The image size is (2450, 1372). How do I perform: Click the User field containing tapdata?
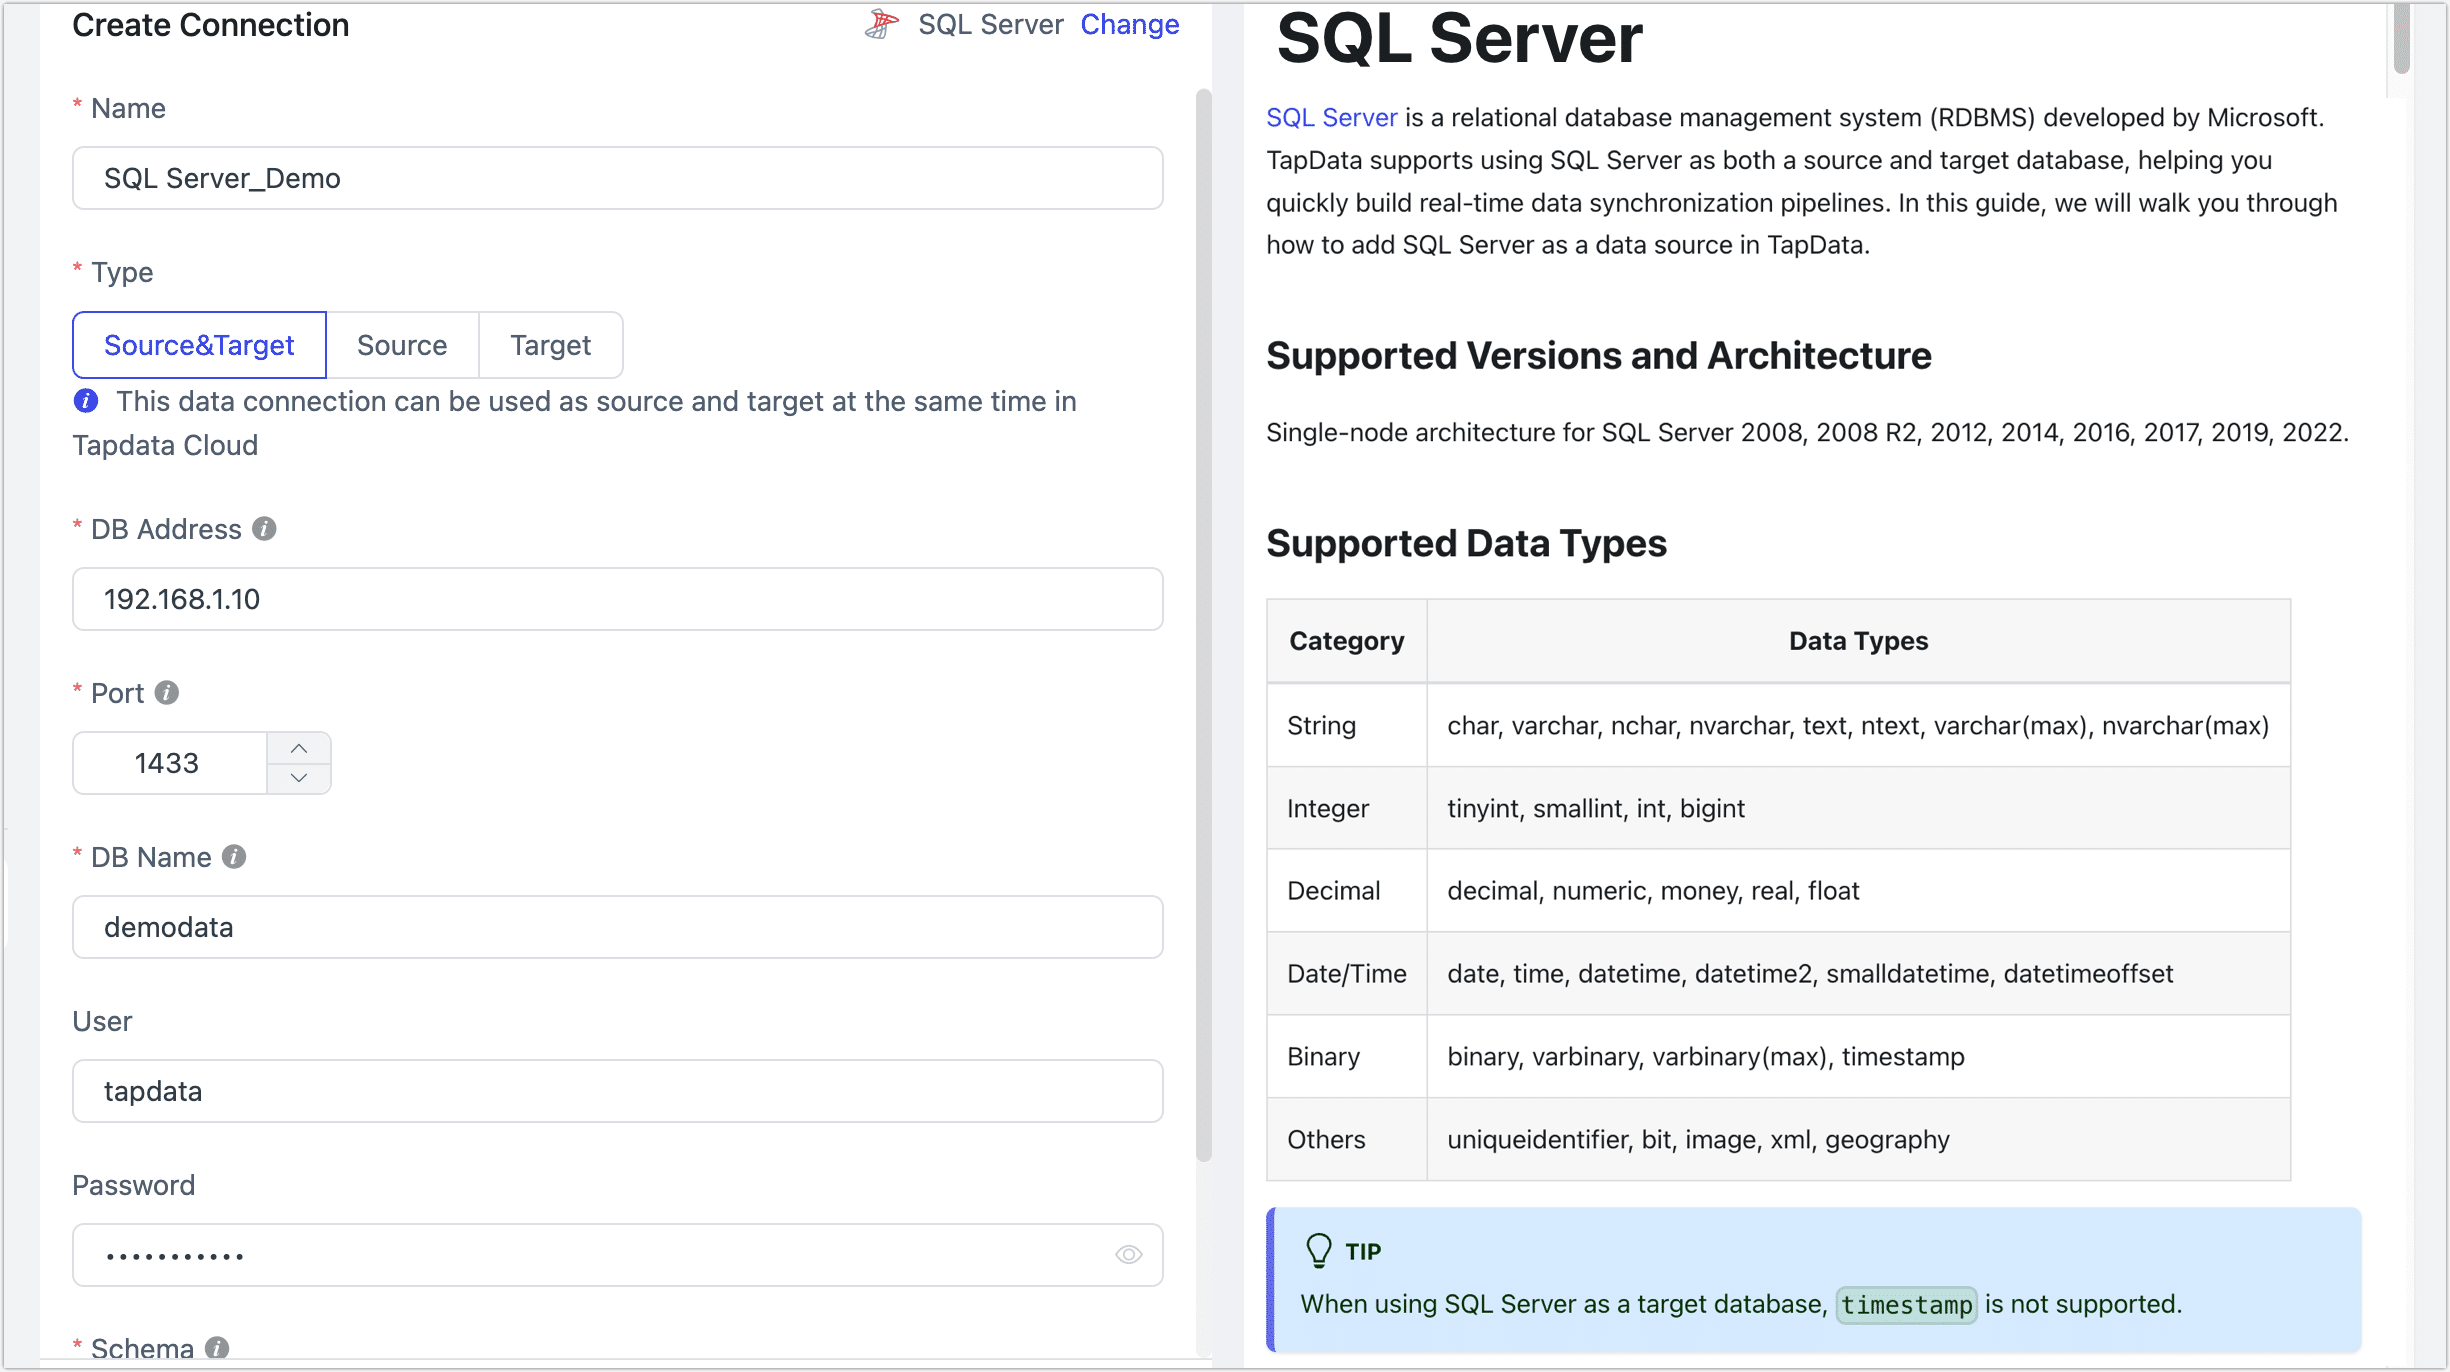pos(617,1091)
